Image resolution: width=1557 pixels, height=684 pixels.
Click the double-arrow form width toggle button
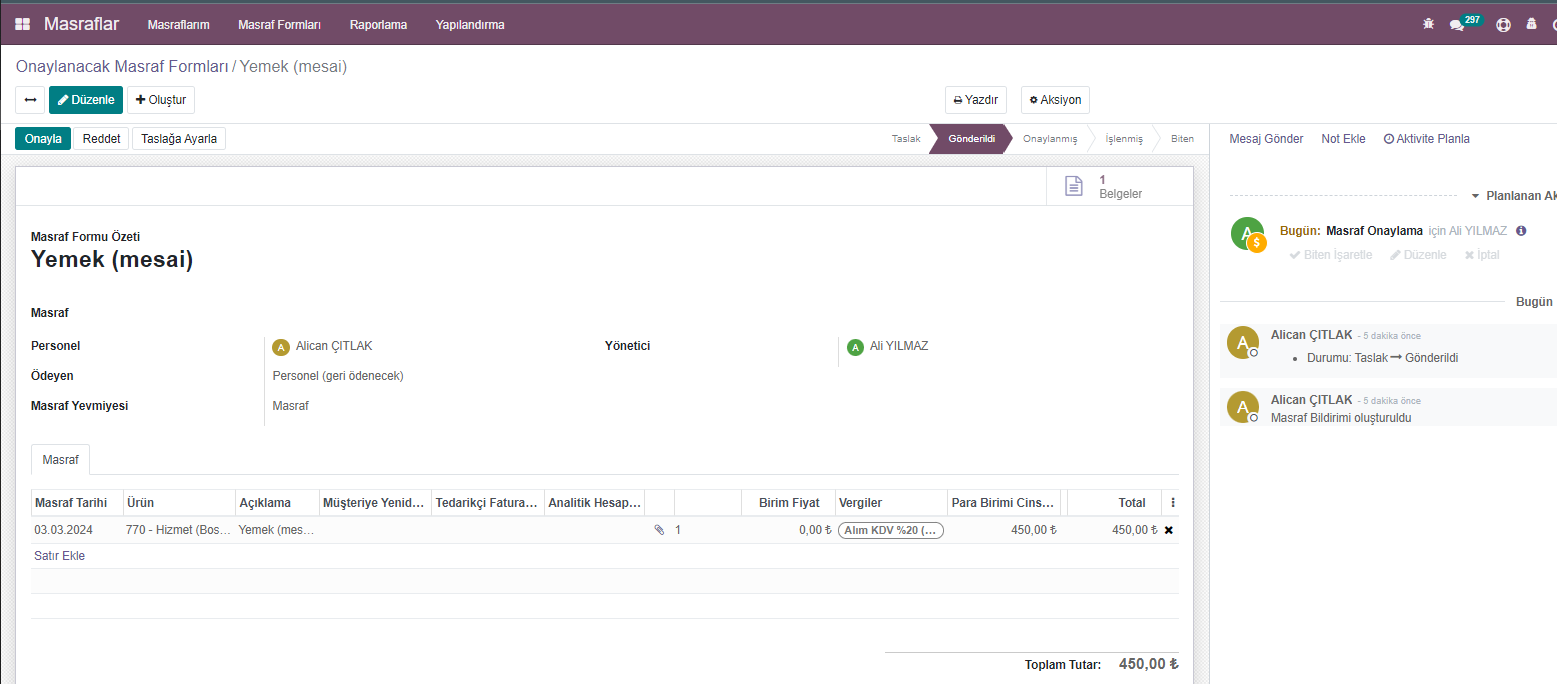click(x=30, y=100)
